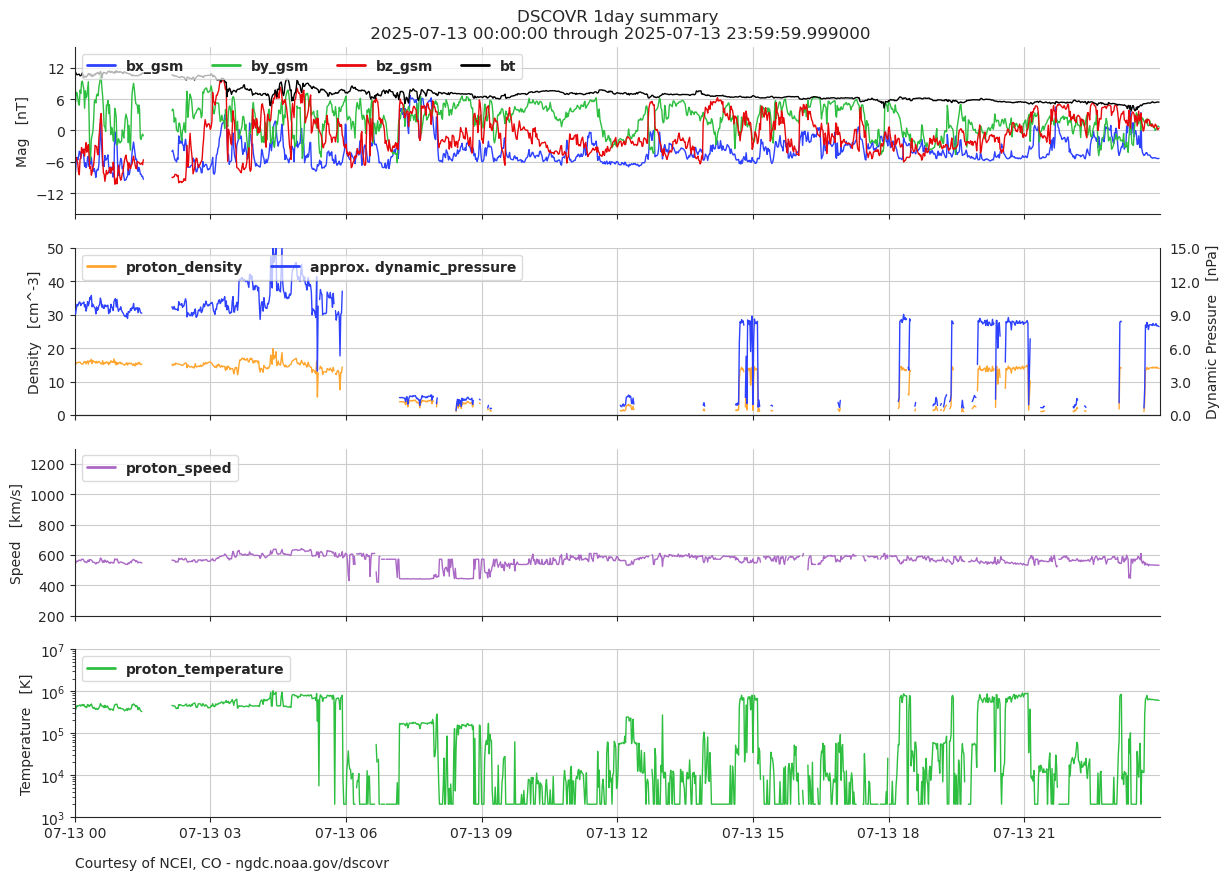Click the Mag [nT] axis label

coord(22,131)
